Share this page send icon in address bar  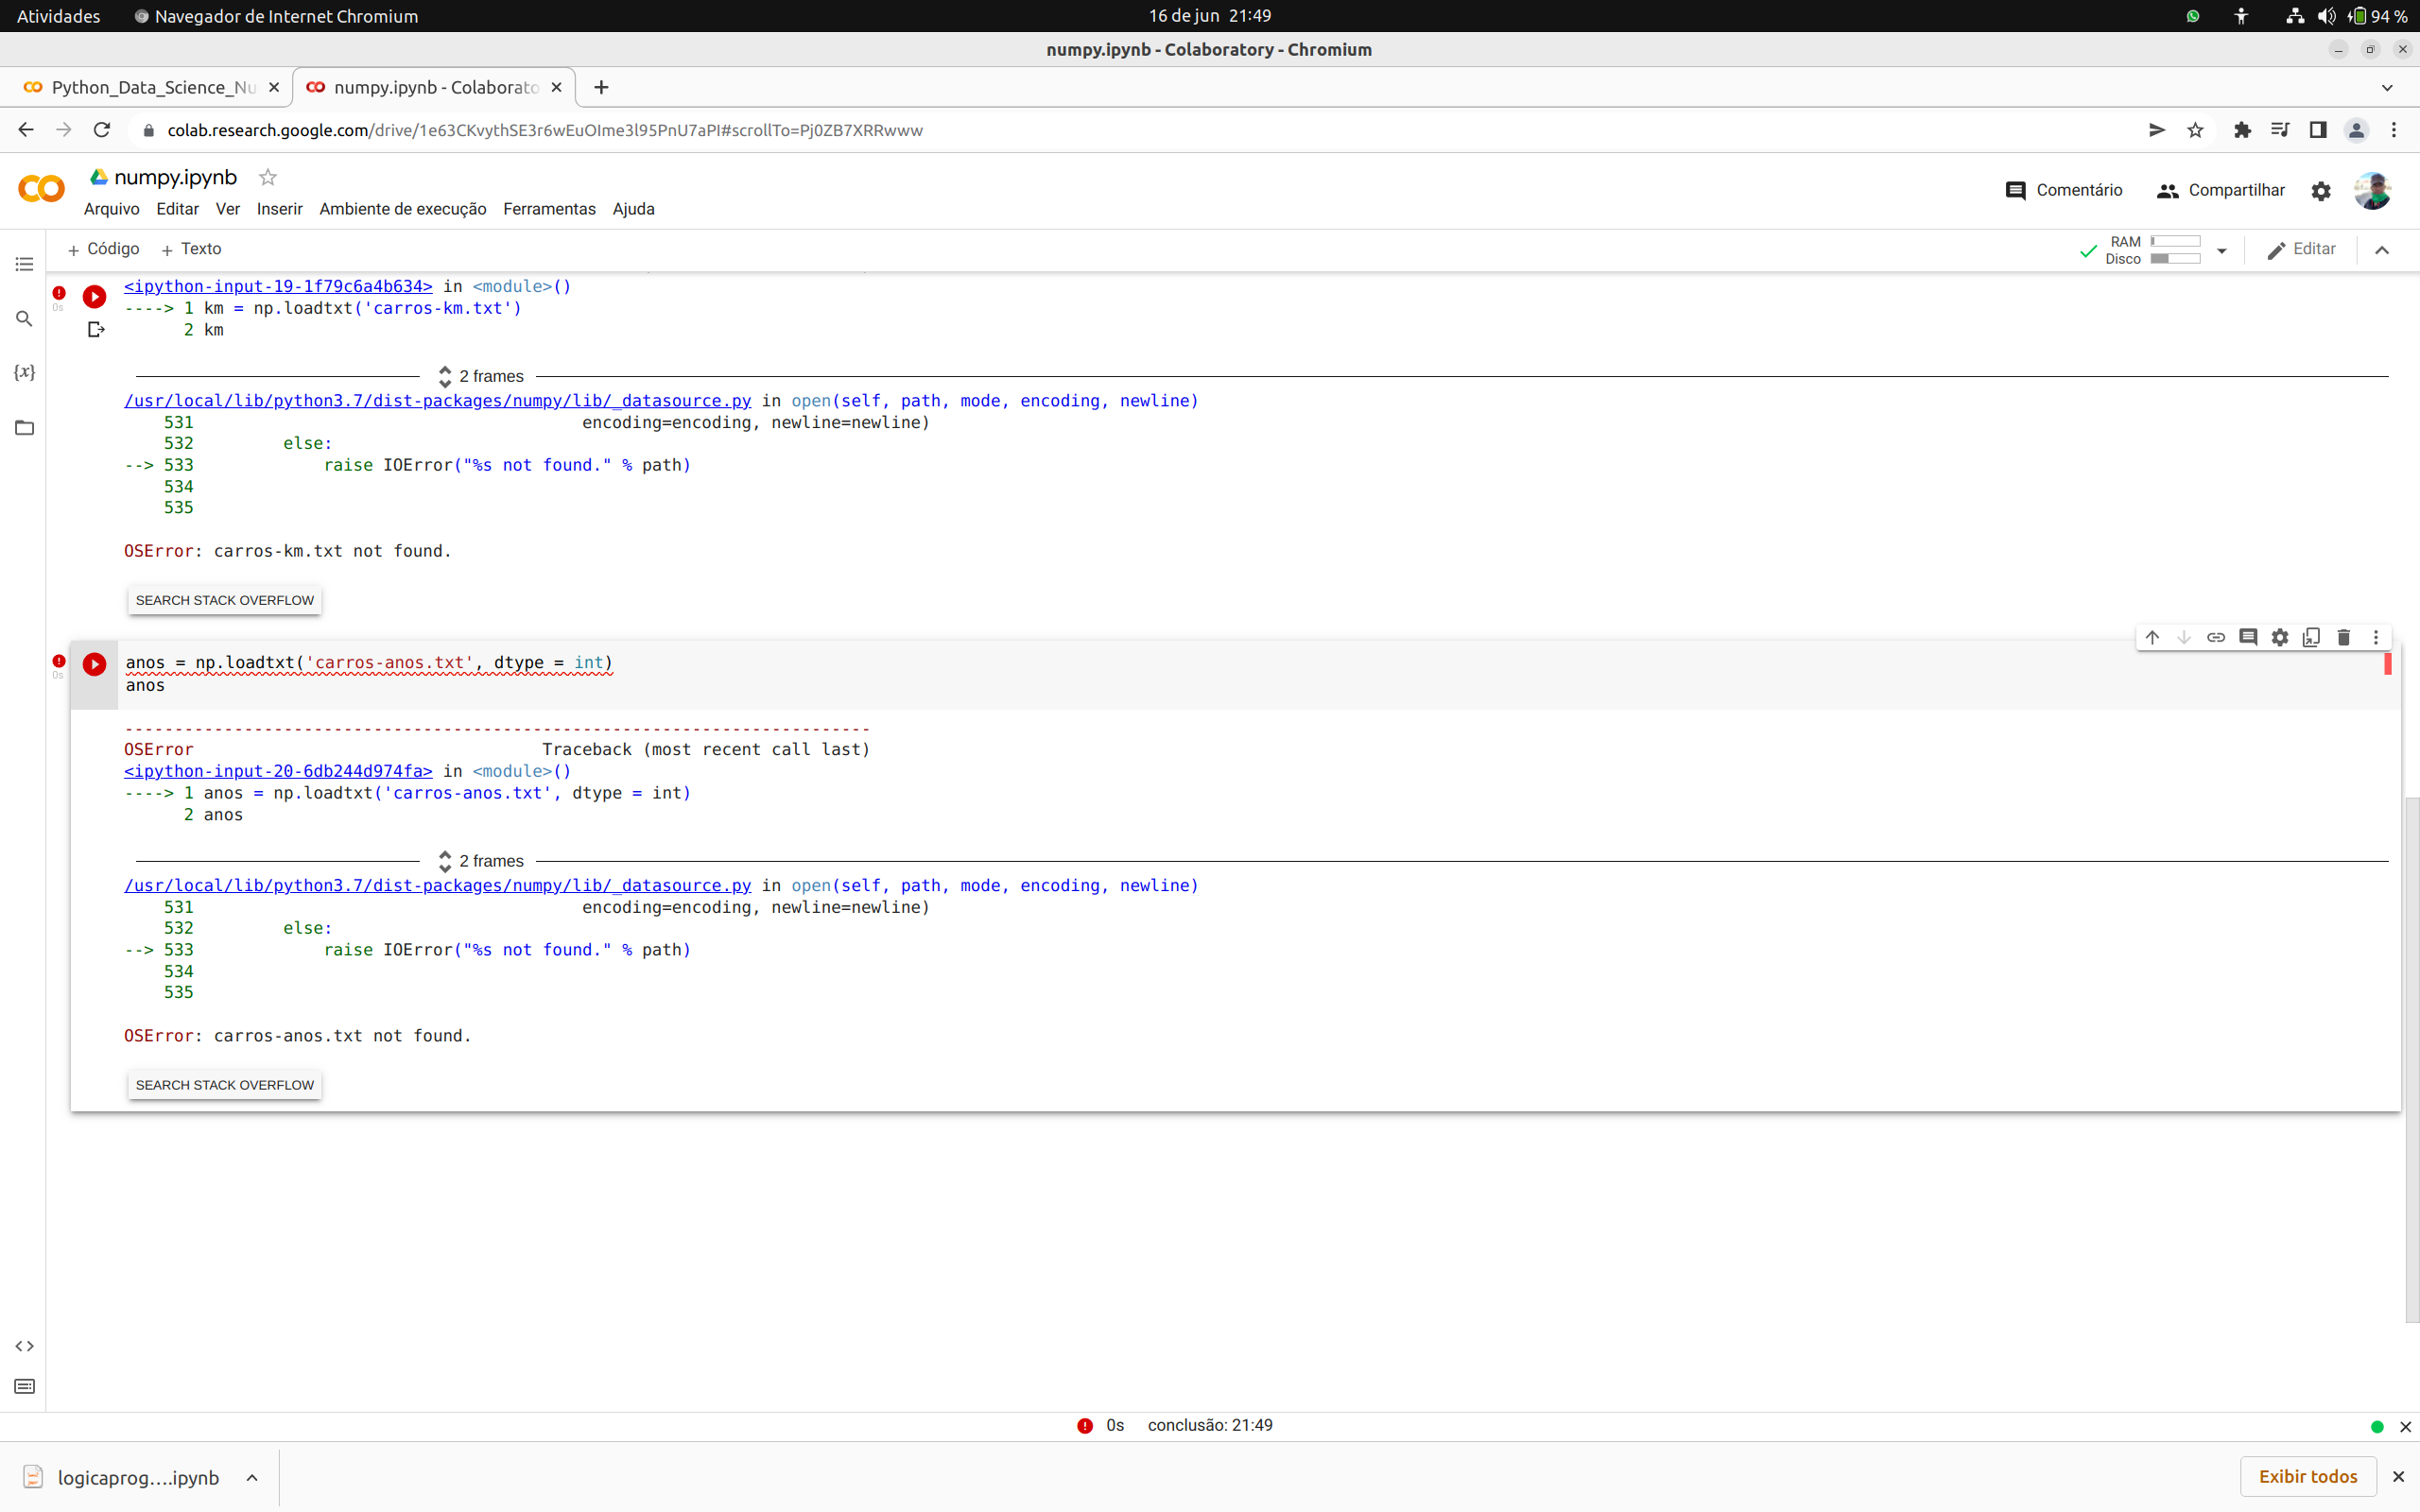point(2157,130)
